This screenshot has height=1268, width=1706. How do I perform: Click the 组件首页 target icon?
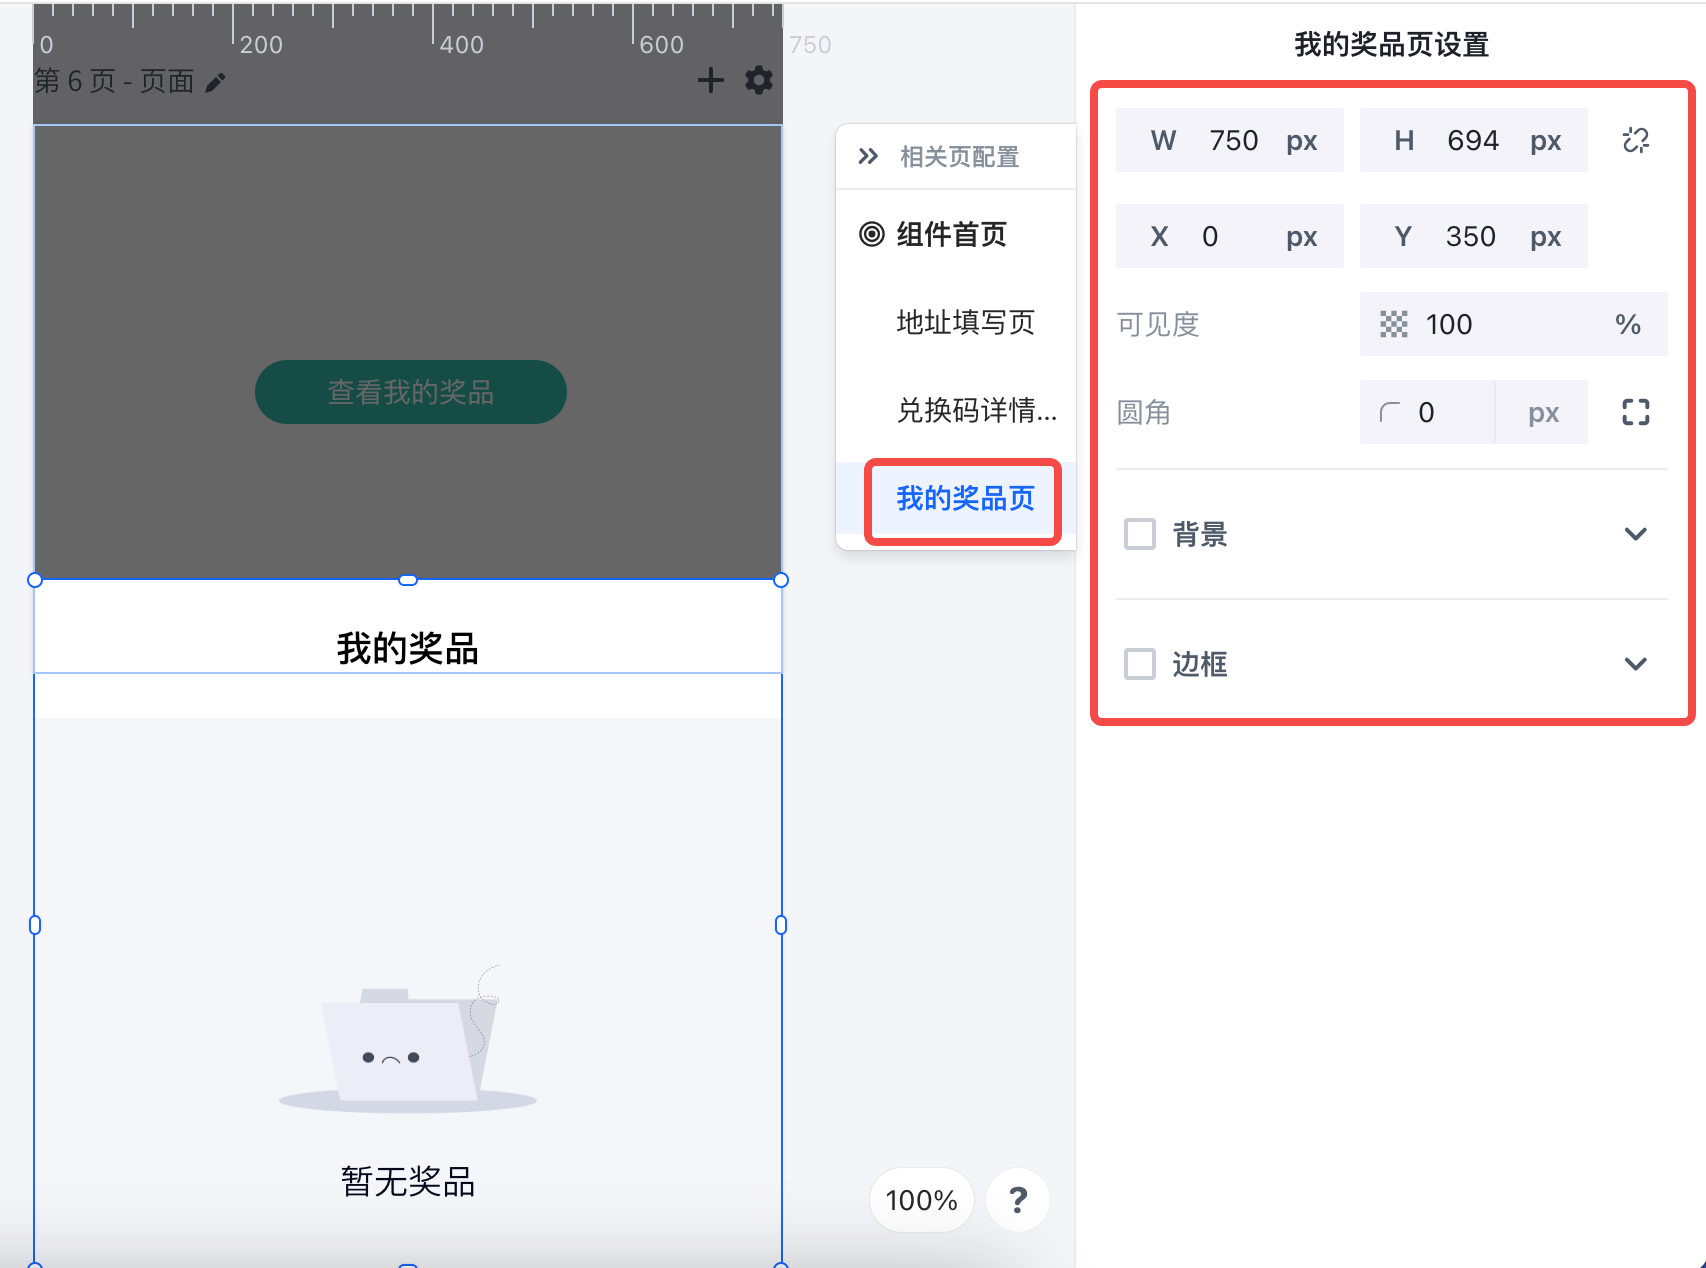[872, 234]
